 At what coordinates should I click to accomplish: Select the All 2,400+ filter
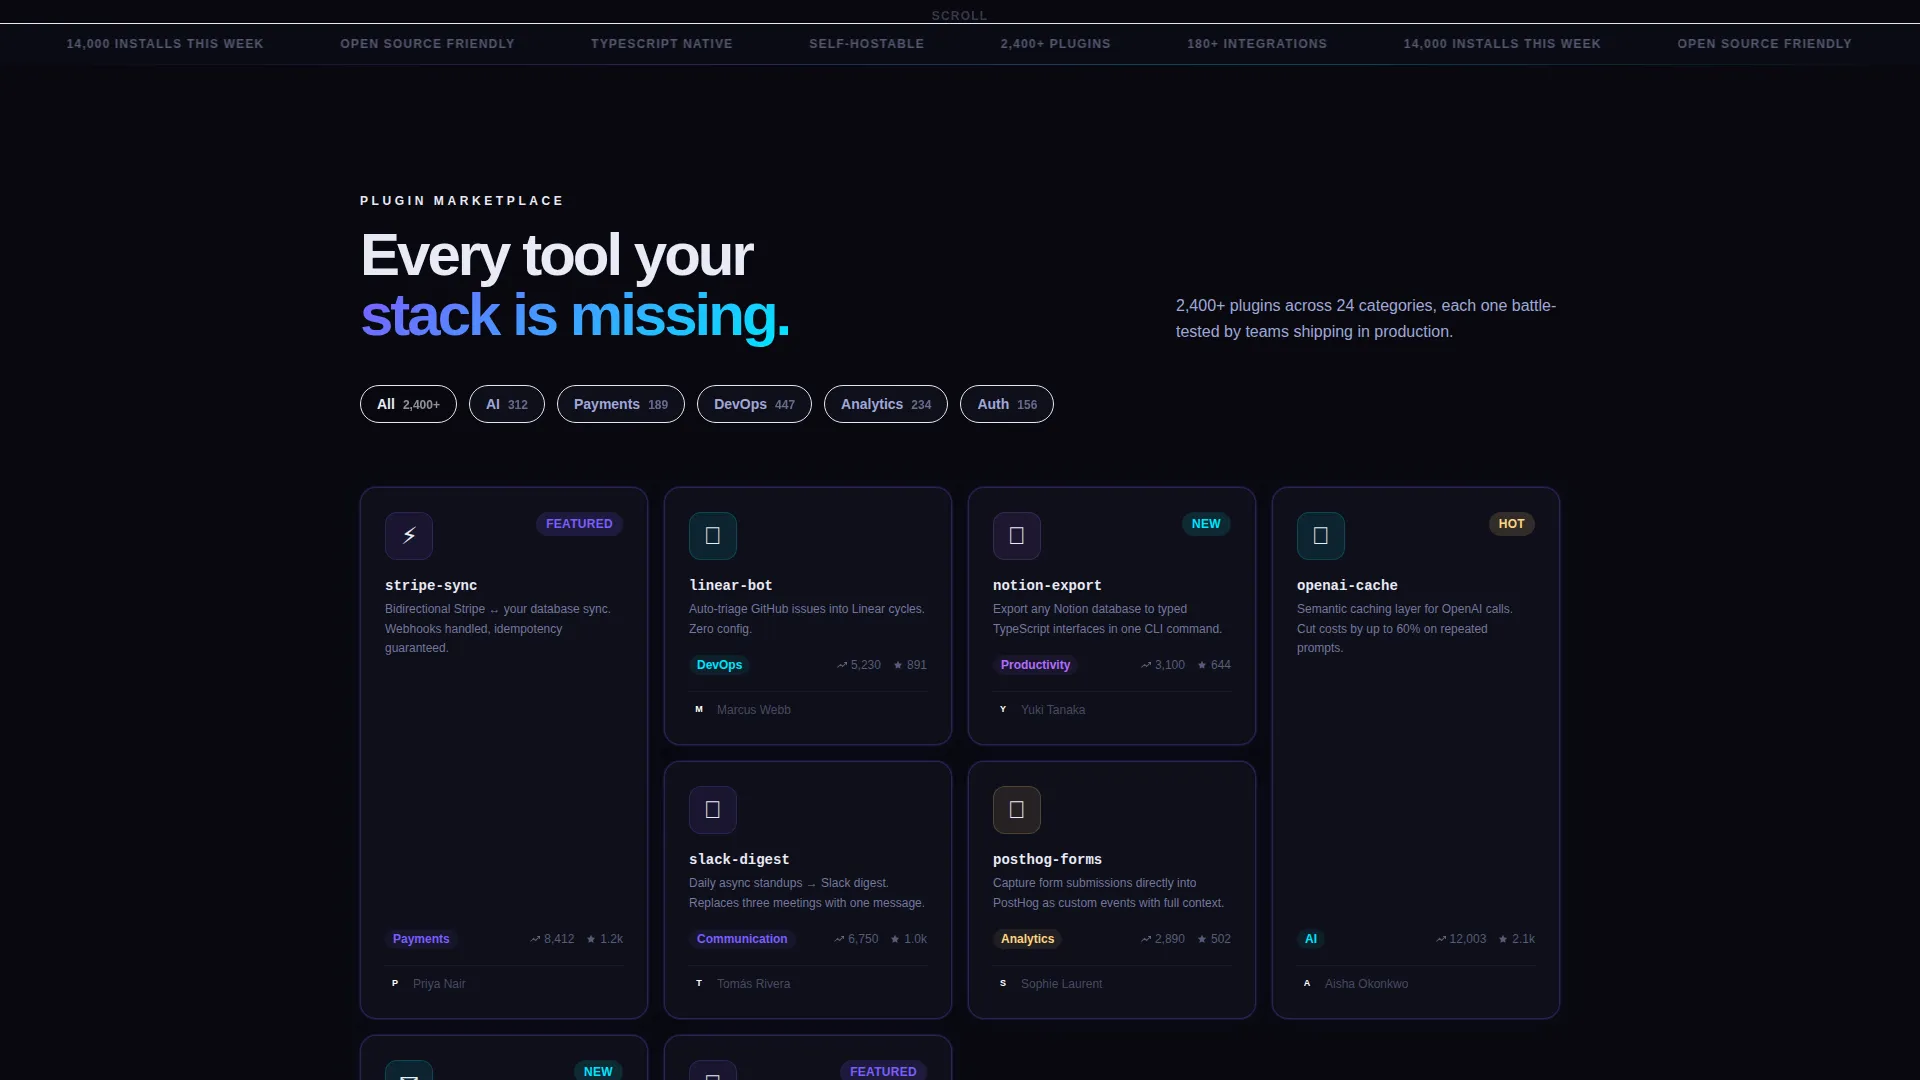[x=408, y=404]
